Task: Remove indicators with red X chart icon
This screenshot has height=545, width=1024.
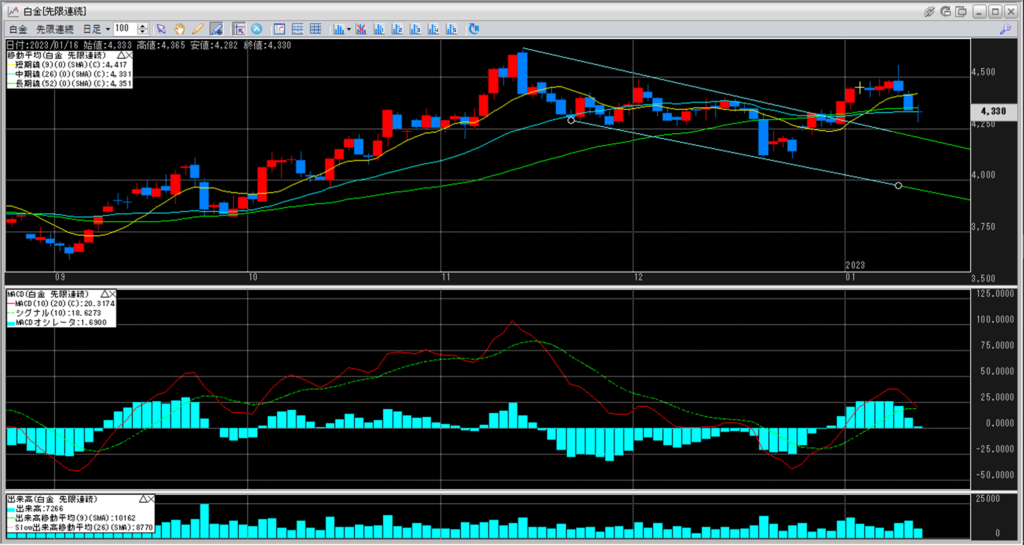Action: click(x=360, y=29)
